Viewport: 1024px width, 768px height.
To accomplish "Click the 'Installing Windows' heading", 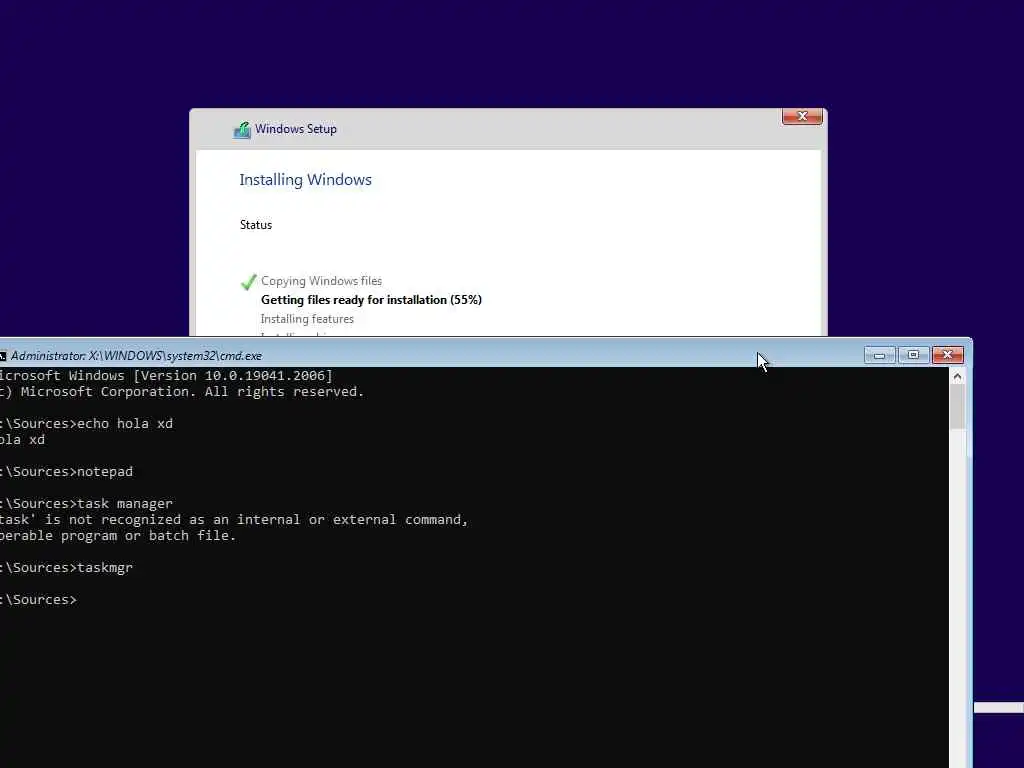I will tap(305, 180).
